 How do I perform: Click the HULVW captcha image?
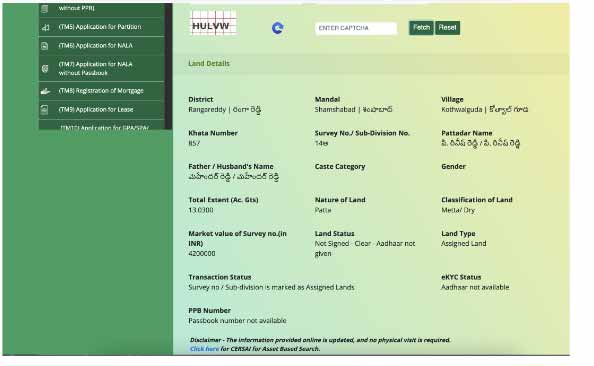tap(213, 23)
